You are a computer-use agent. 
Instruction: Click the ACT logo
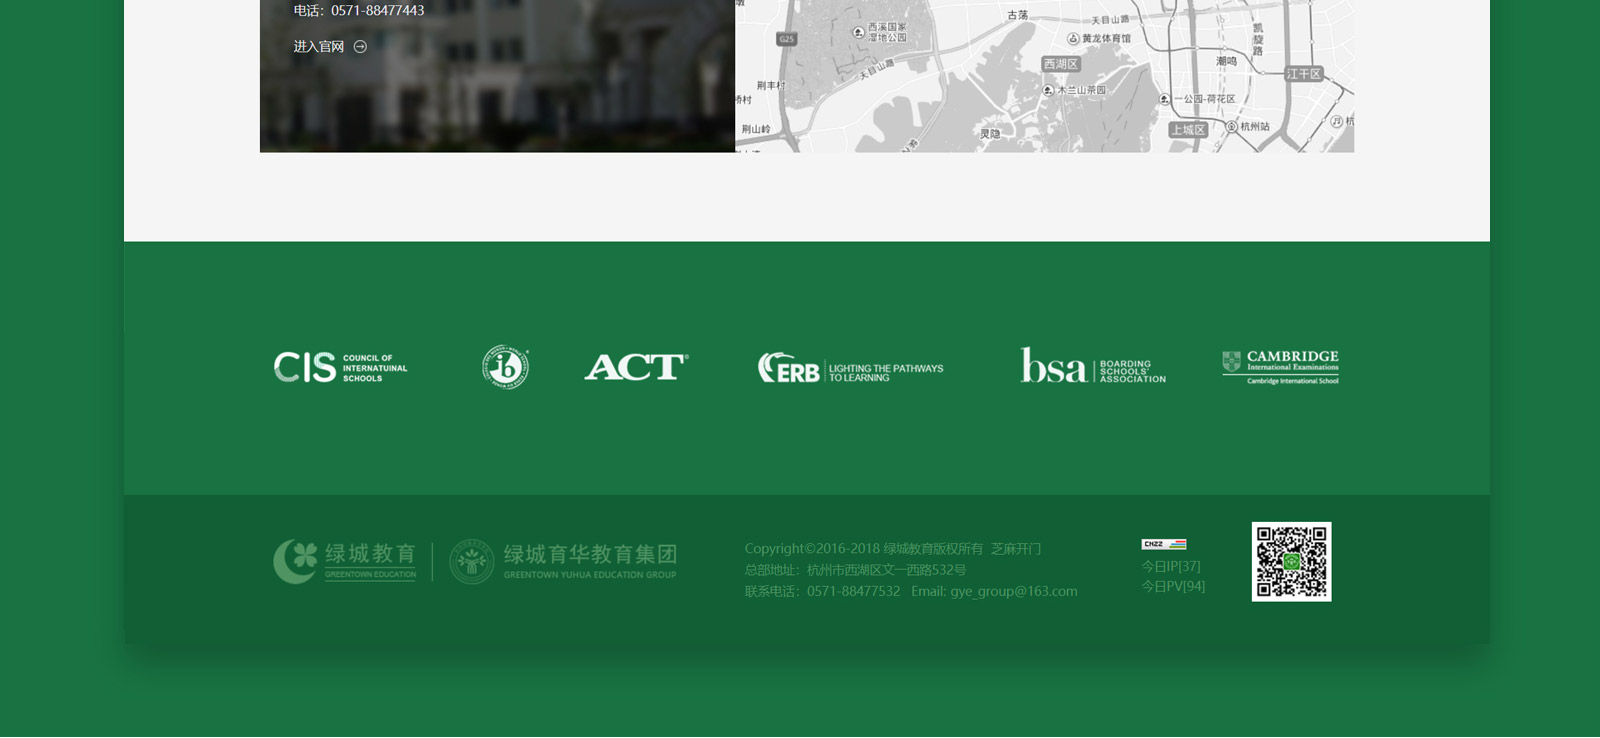click(x=636, y=367)
